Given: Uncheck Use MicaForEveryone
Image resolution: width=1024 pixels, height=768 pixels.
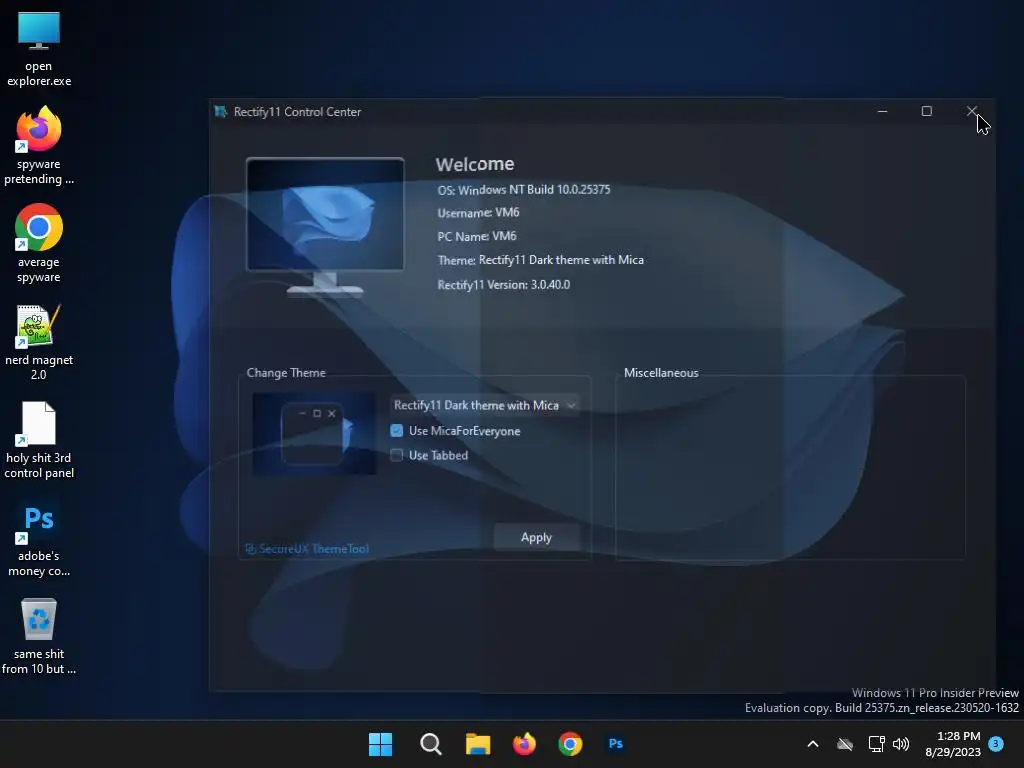Looking at the screenshot, I should 396,430.
